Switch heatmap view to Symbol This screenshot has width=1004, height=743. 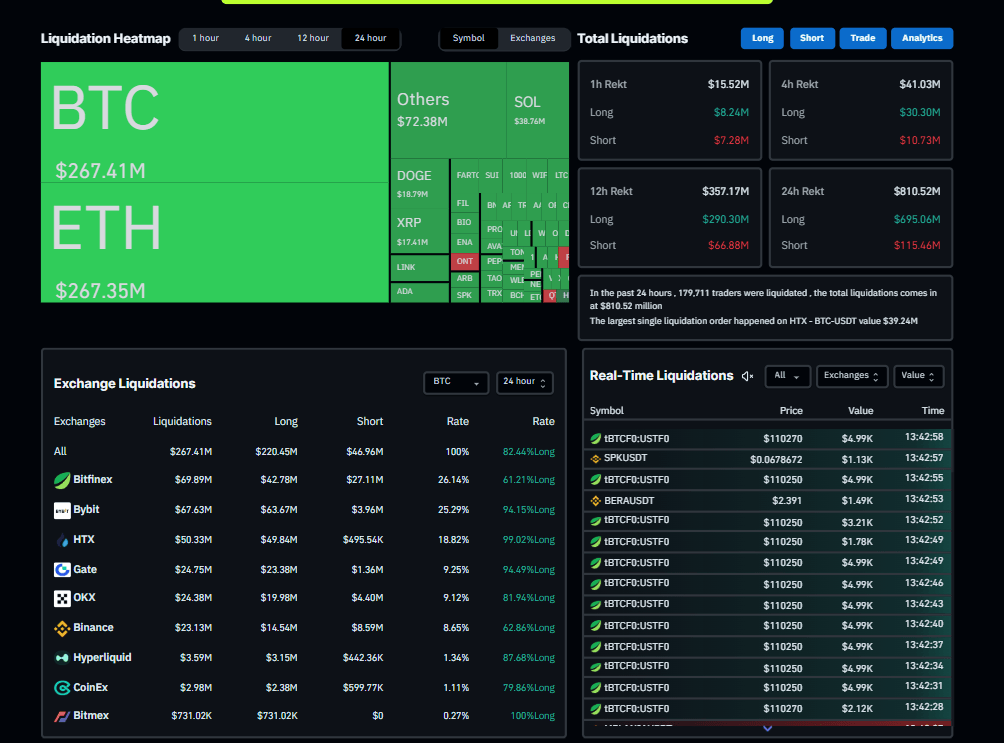468,39
